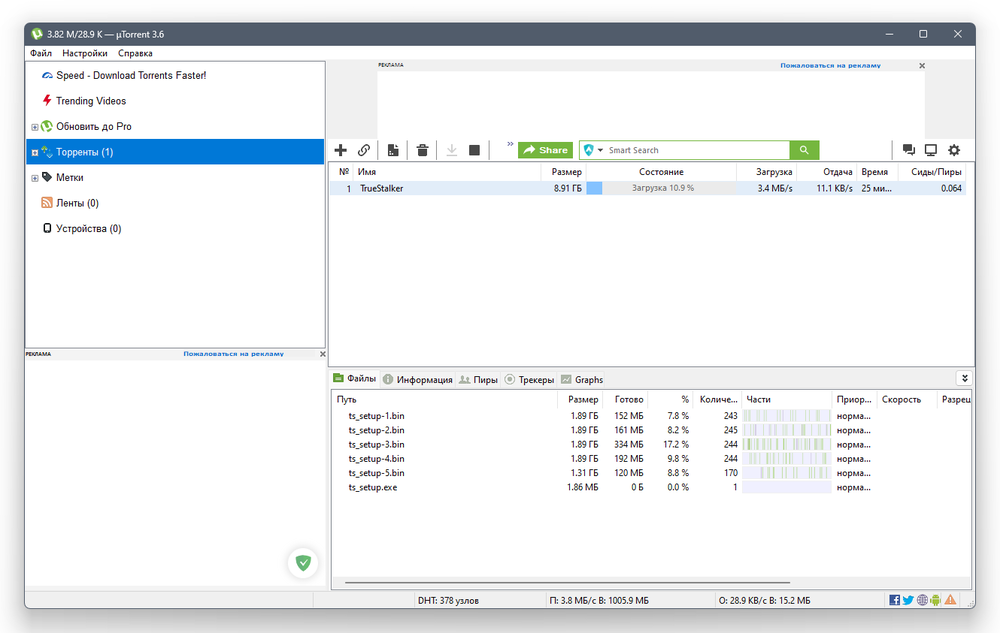Open the search provider dropdown arrow
This screenshot has height=633, width=1000.
[x=600, y=151]
